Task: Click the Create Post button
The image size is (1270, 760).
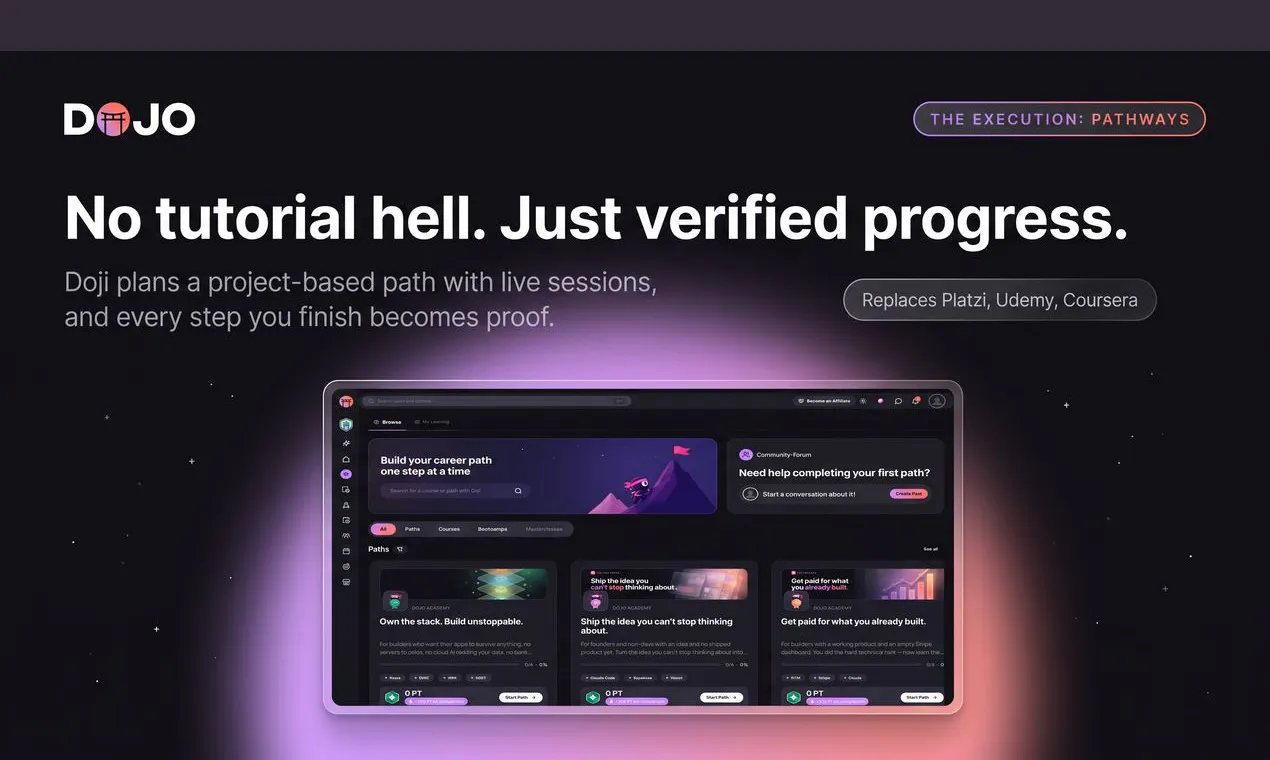Action: (909, 494)
